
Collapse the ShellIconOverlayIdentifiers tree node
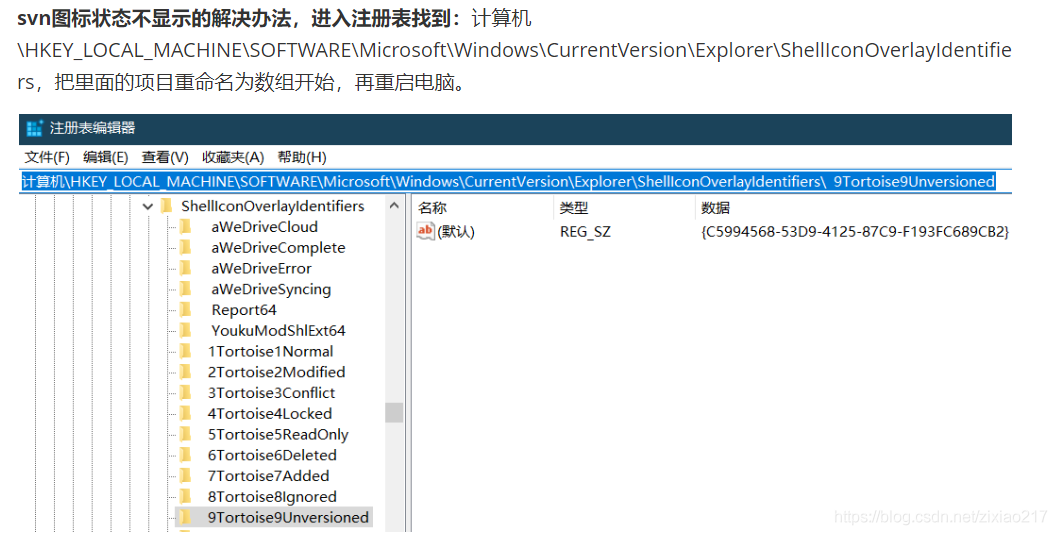[148, 206]
